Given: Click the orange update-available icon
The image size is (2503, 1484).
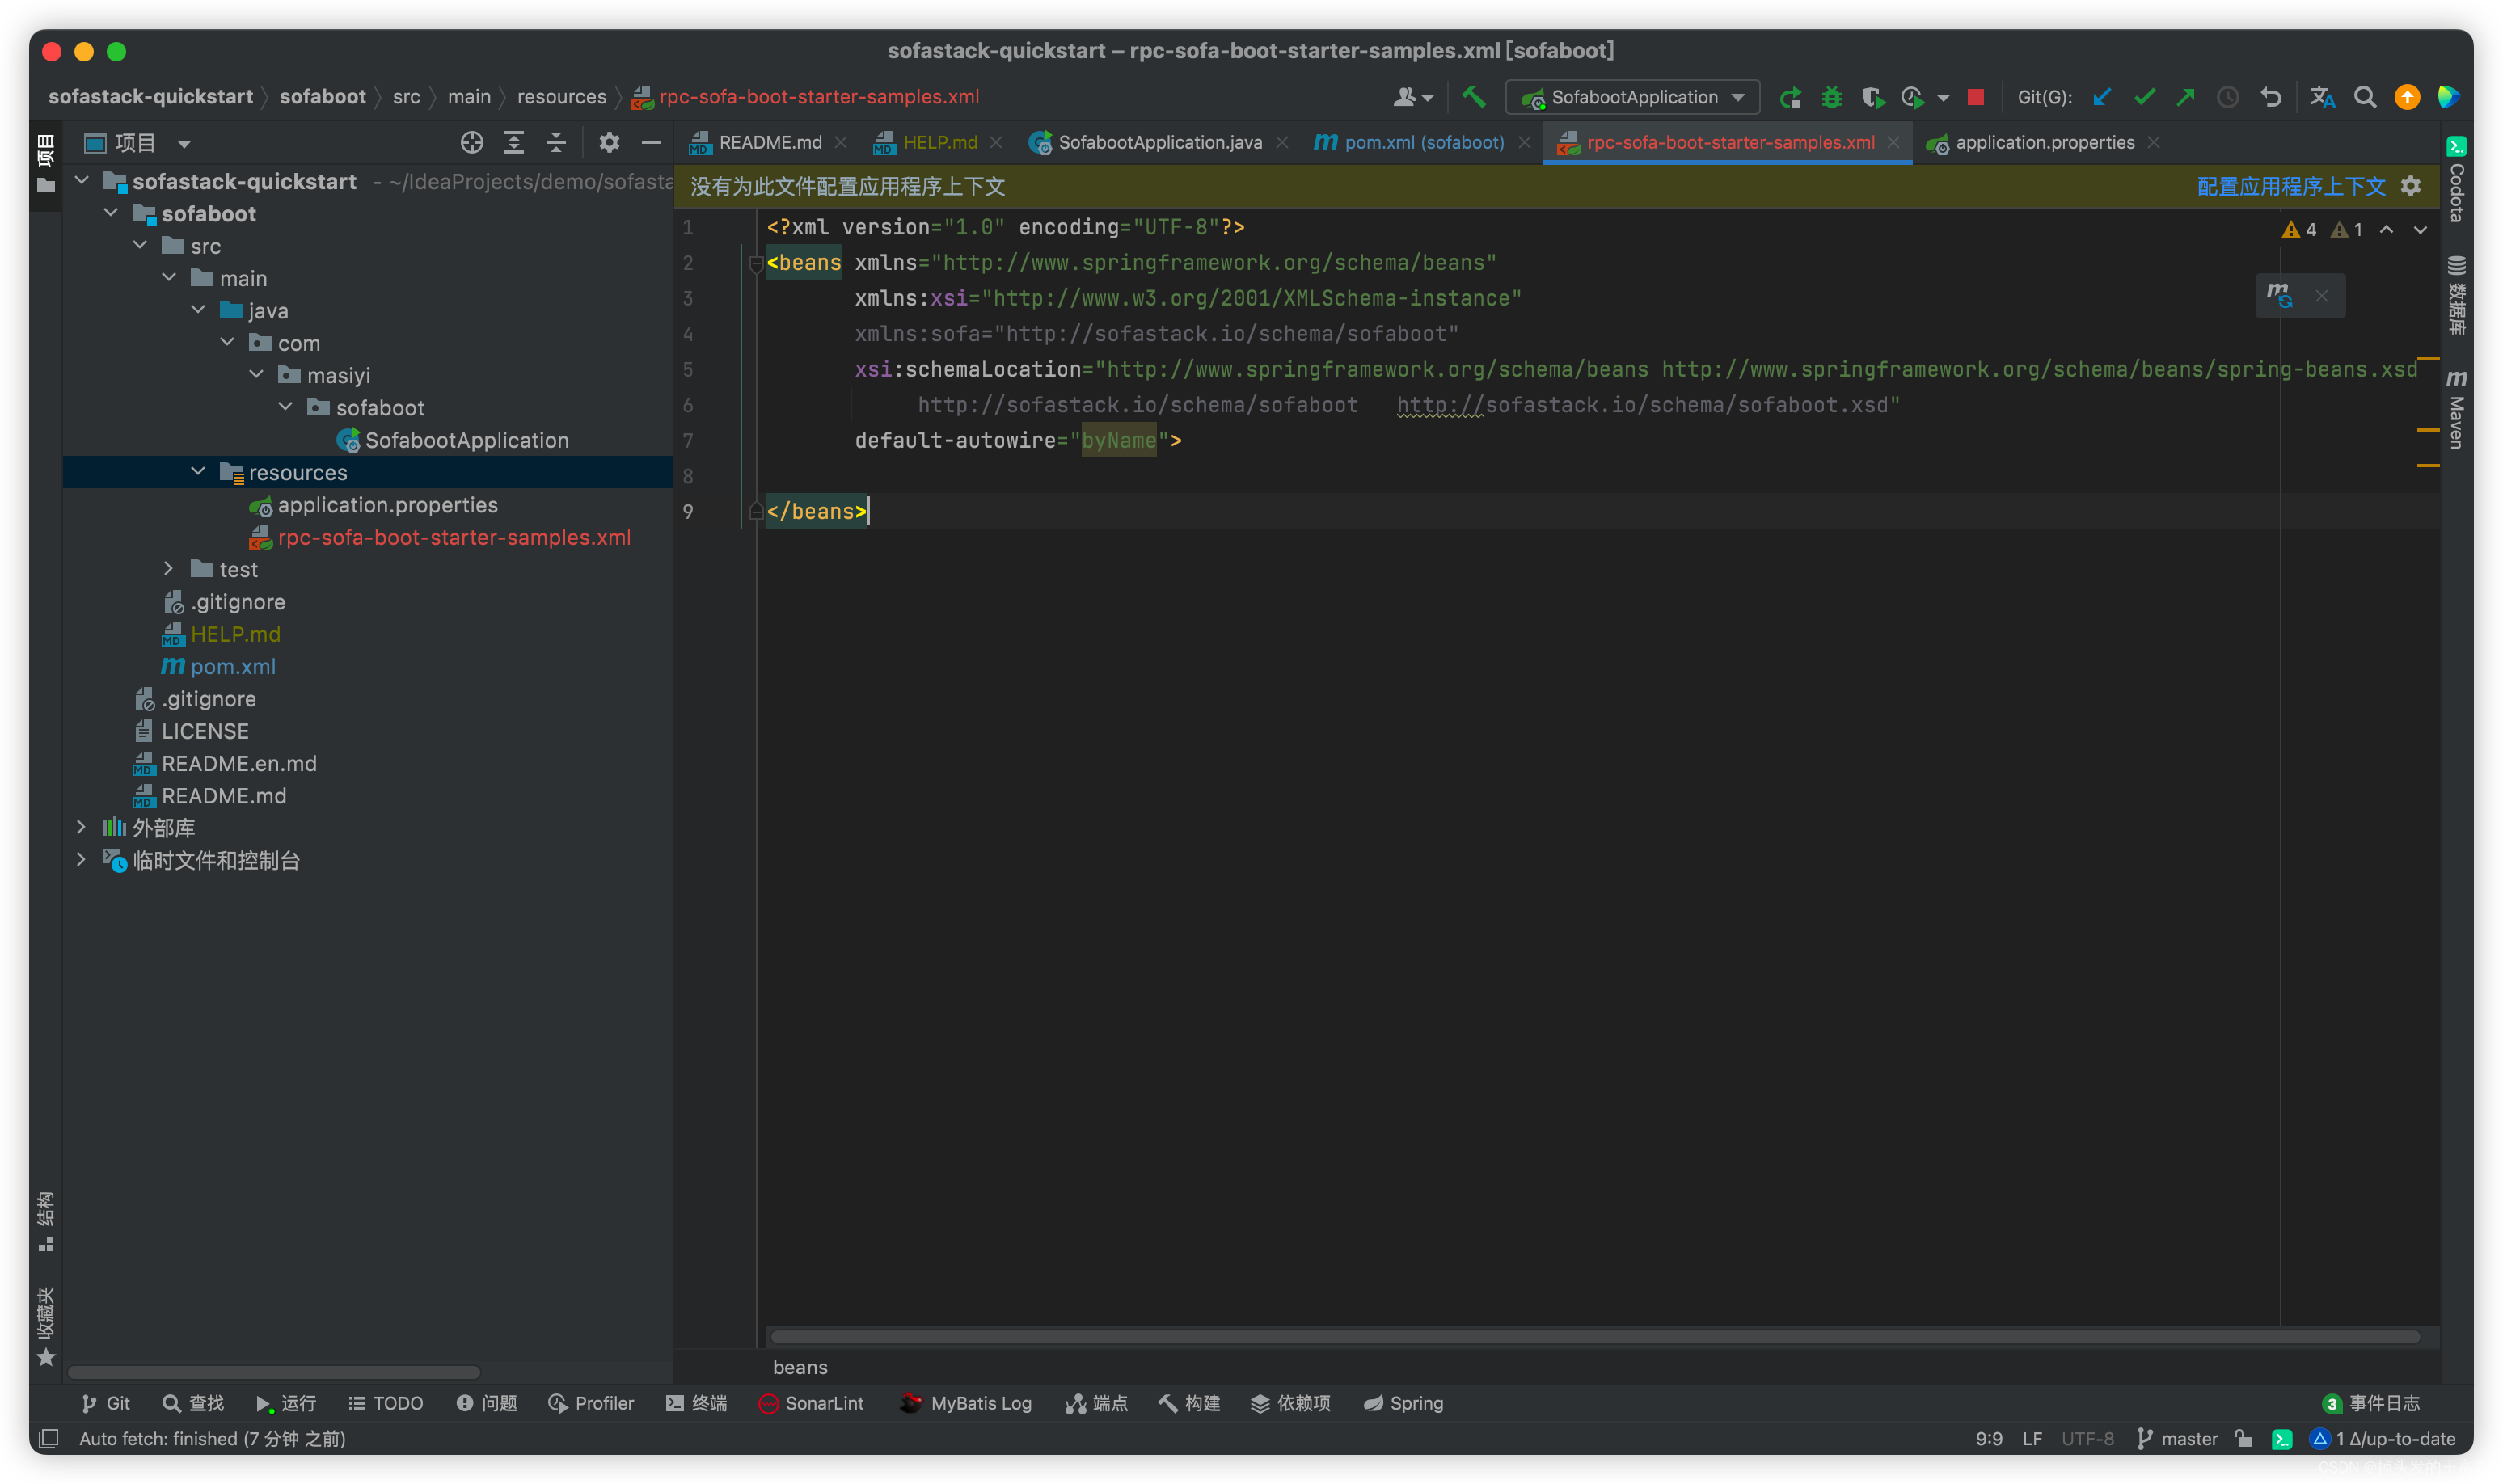Looking at the screenshot, I should (2407, 97).
